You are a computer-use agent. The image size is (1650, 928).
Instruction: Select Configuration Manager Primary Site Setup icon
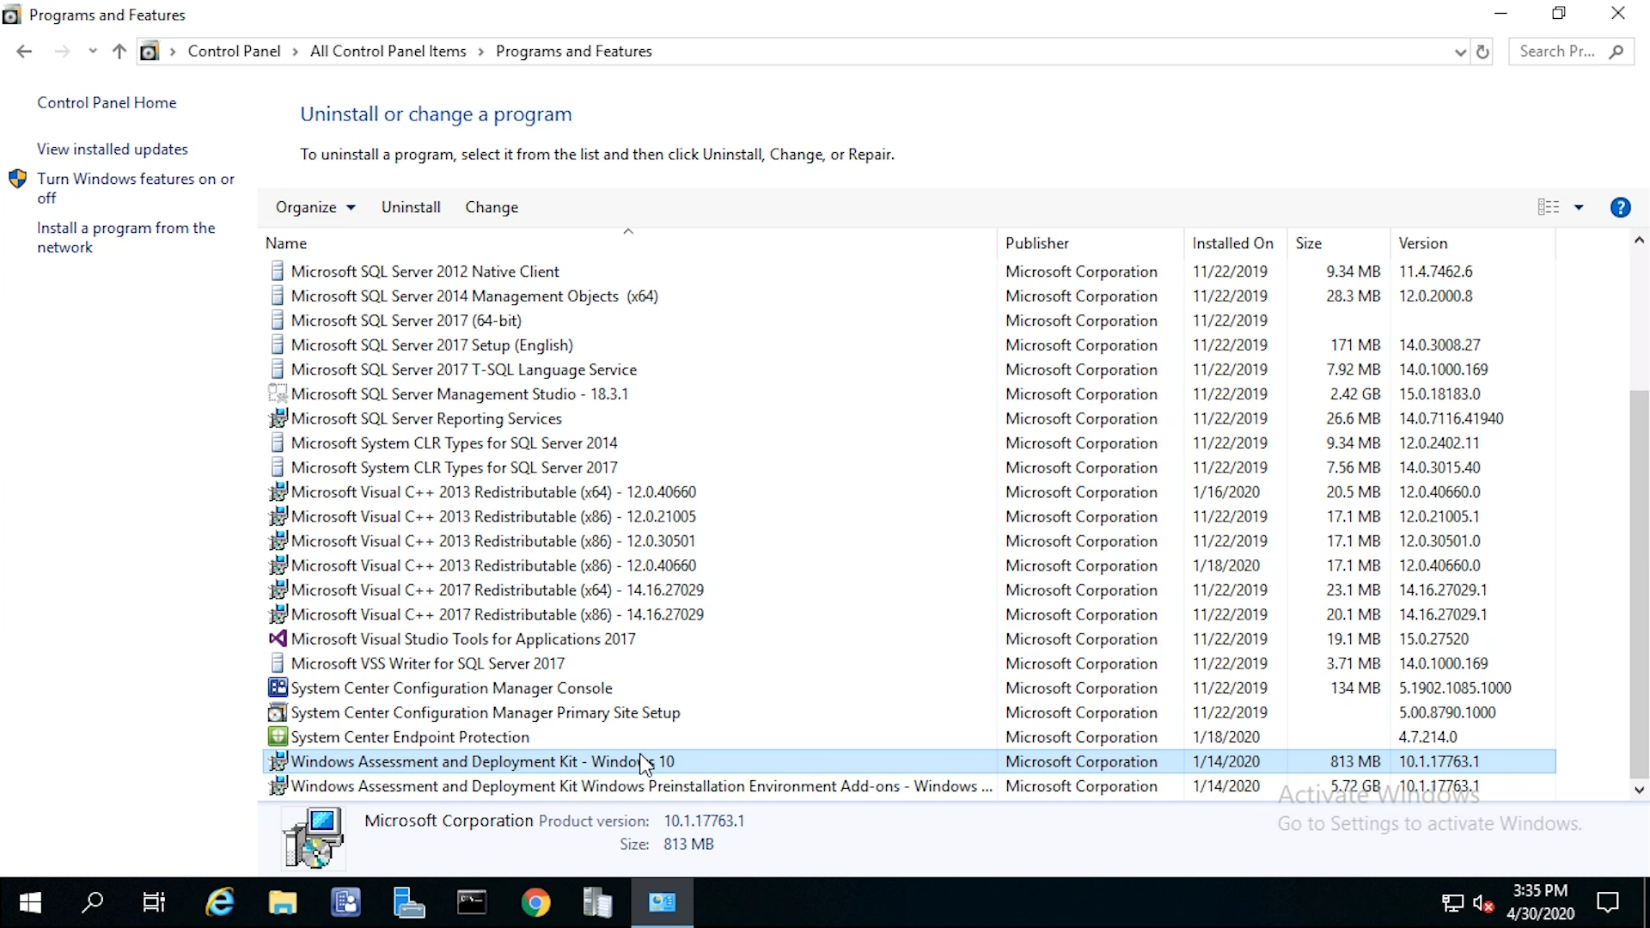(x=278, y=712)
